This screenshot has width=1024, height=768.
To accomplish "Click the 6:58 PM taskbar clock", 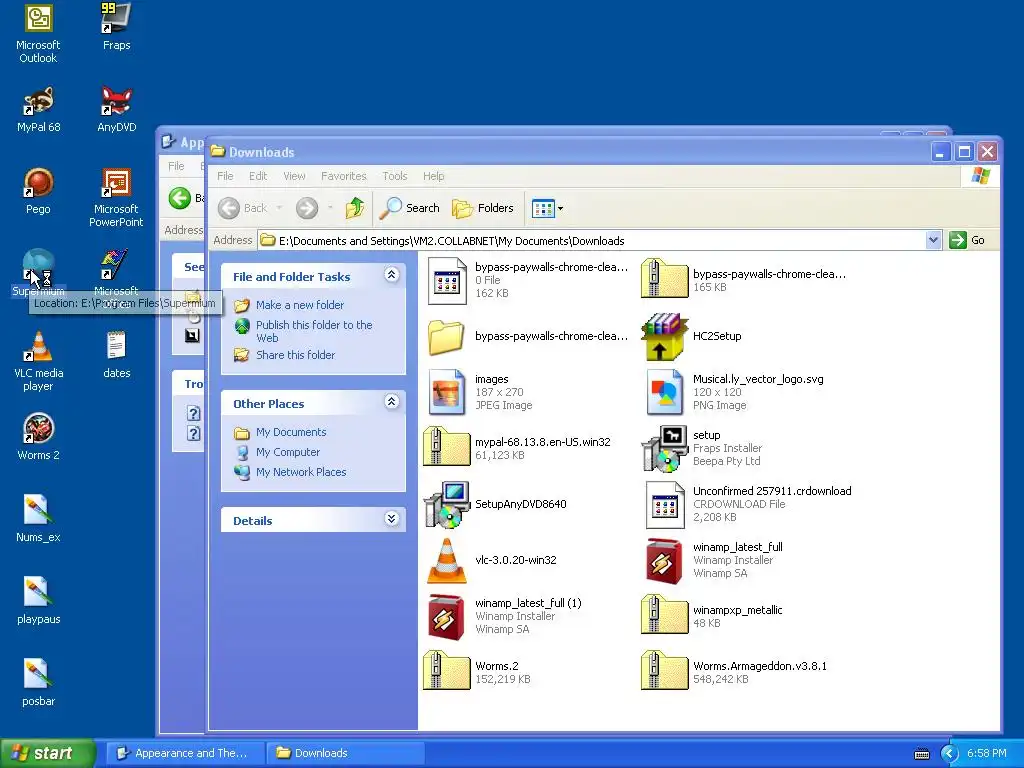I will 987,753.
